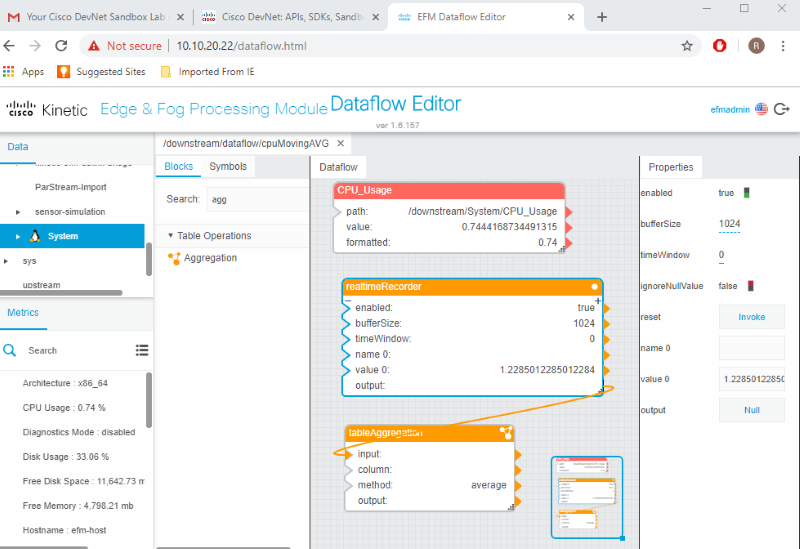Click the Null output button
This screenshot has height=549, width=800.
(x=752, y=410)
